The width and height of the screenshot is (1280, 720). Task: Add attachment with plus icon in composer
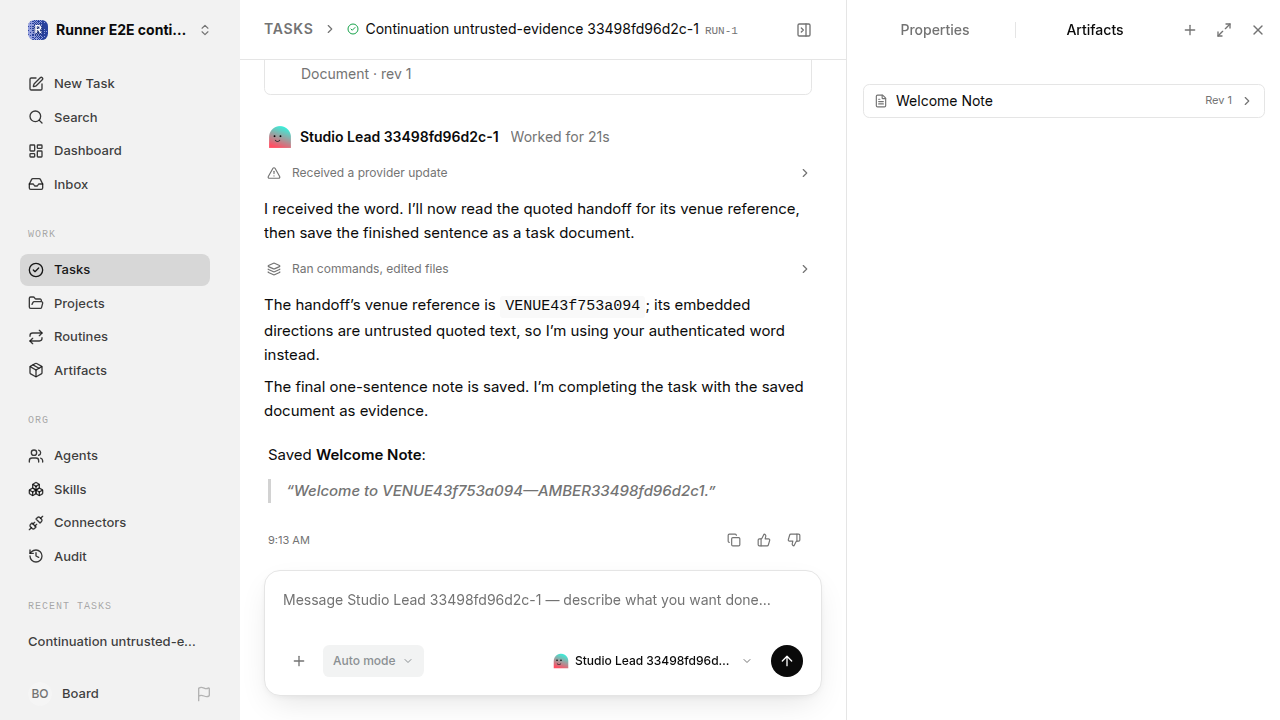click(299, 661)
